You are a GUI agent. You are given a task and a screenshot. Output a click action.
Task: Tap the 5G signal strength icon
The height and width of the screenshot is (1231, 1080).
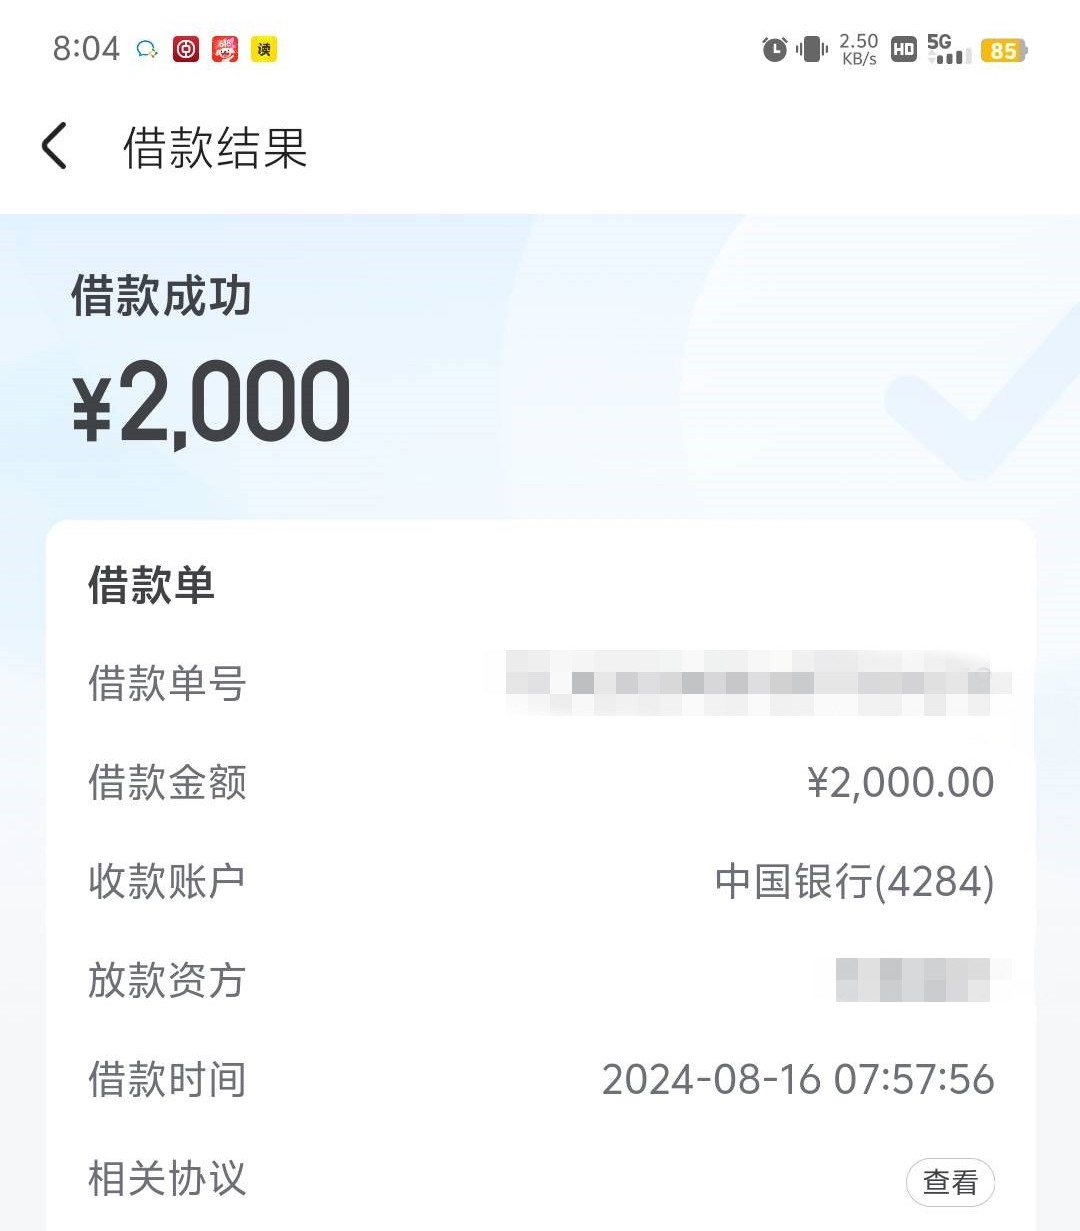pyautogui.click(x=948, y=49)
